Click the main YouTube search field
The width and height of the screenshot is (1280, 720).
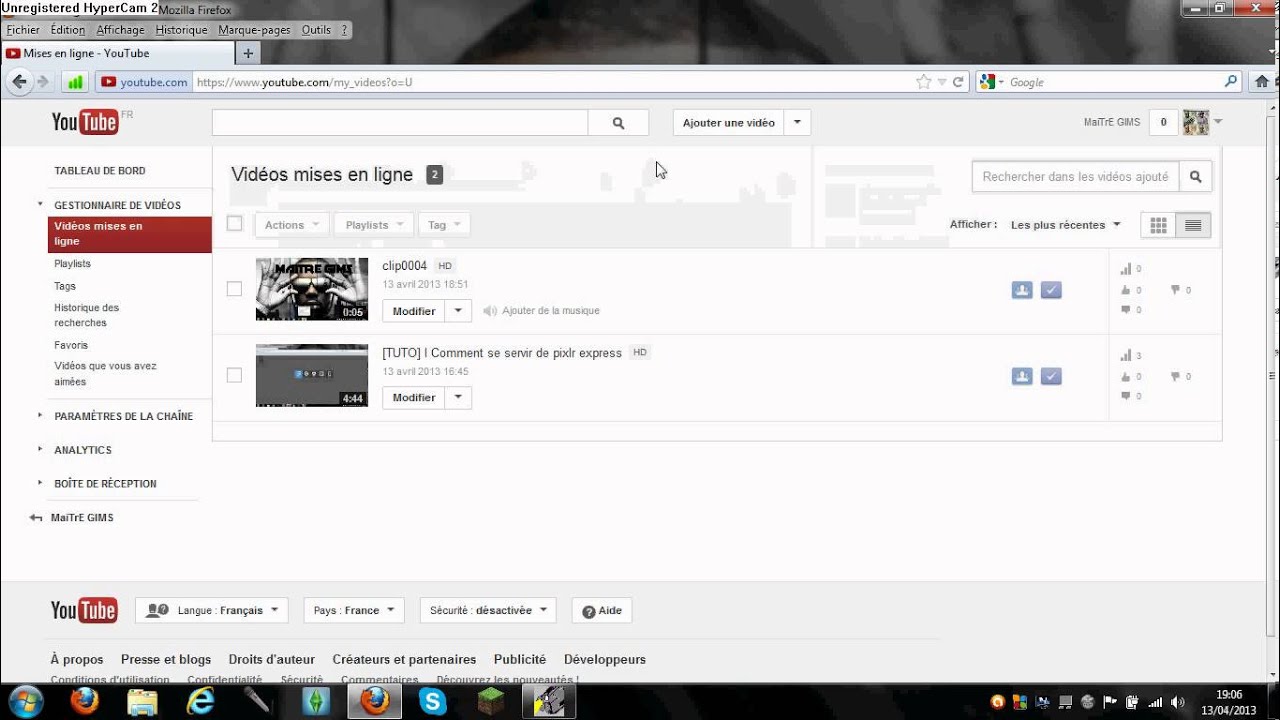(x=400, y=123)
